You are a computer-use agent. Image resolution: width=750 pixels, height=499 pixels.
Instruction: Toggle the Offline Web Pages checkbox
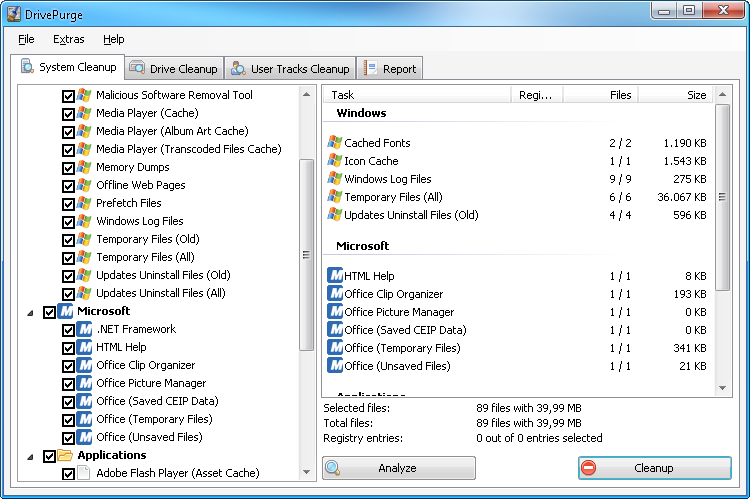(x=68, y=186)
